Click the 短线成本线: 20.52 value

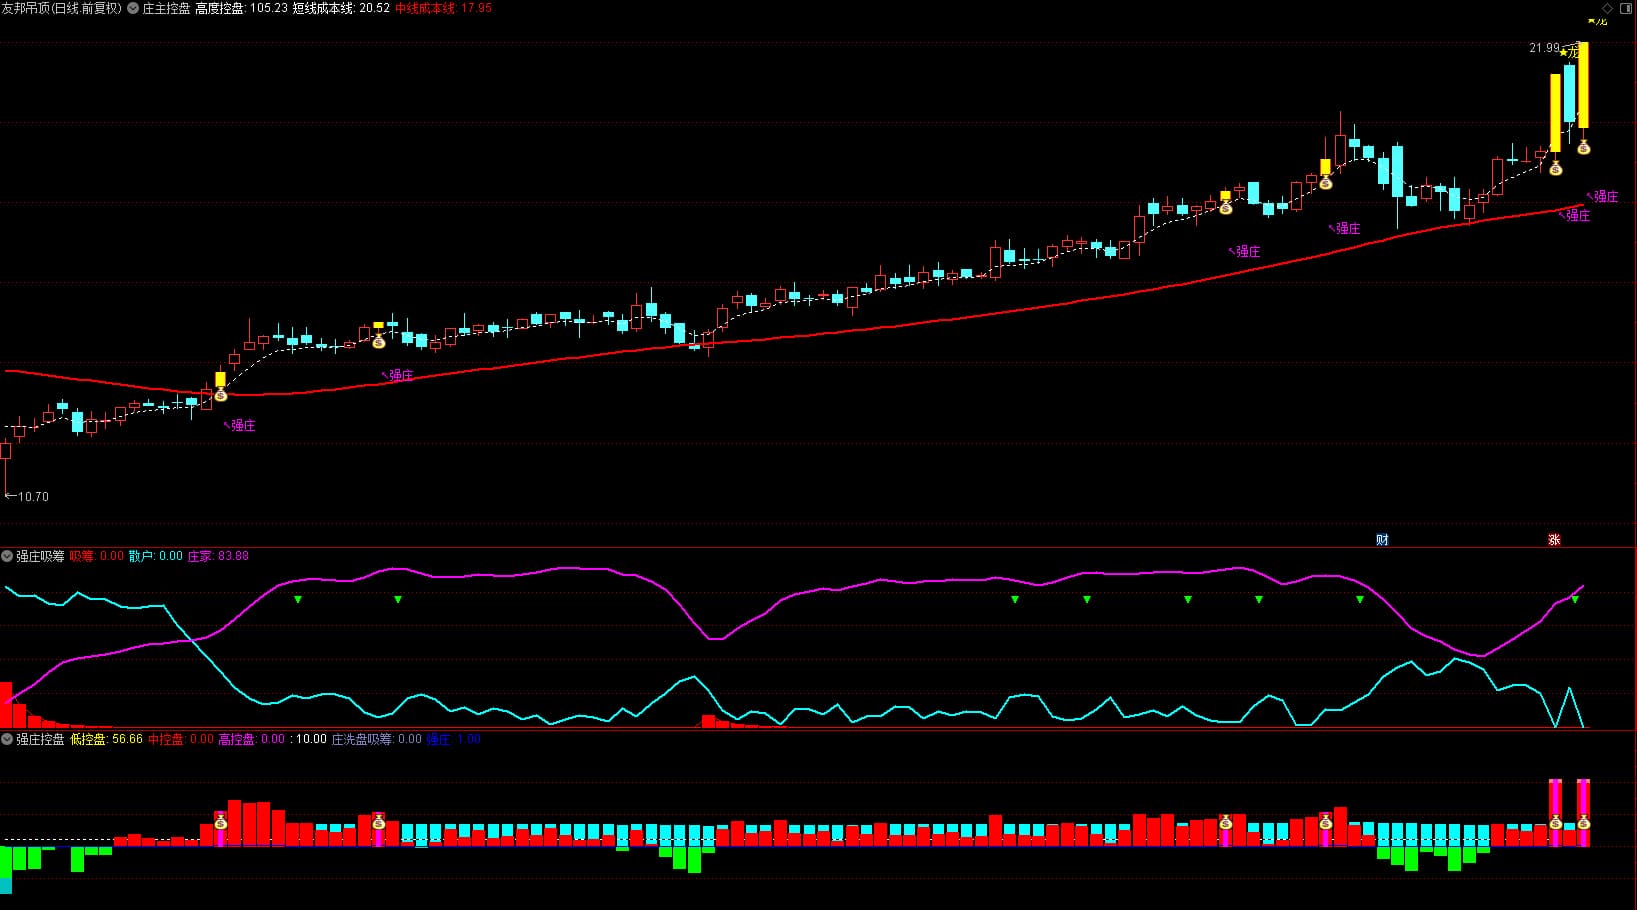tap(341, 8)
